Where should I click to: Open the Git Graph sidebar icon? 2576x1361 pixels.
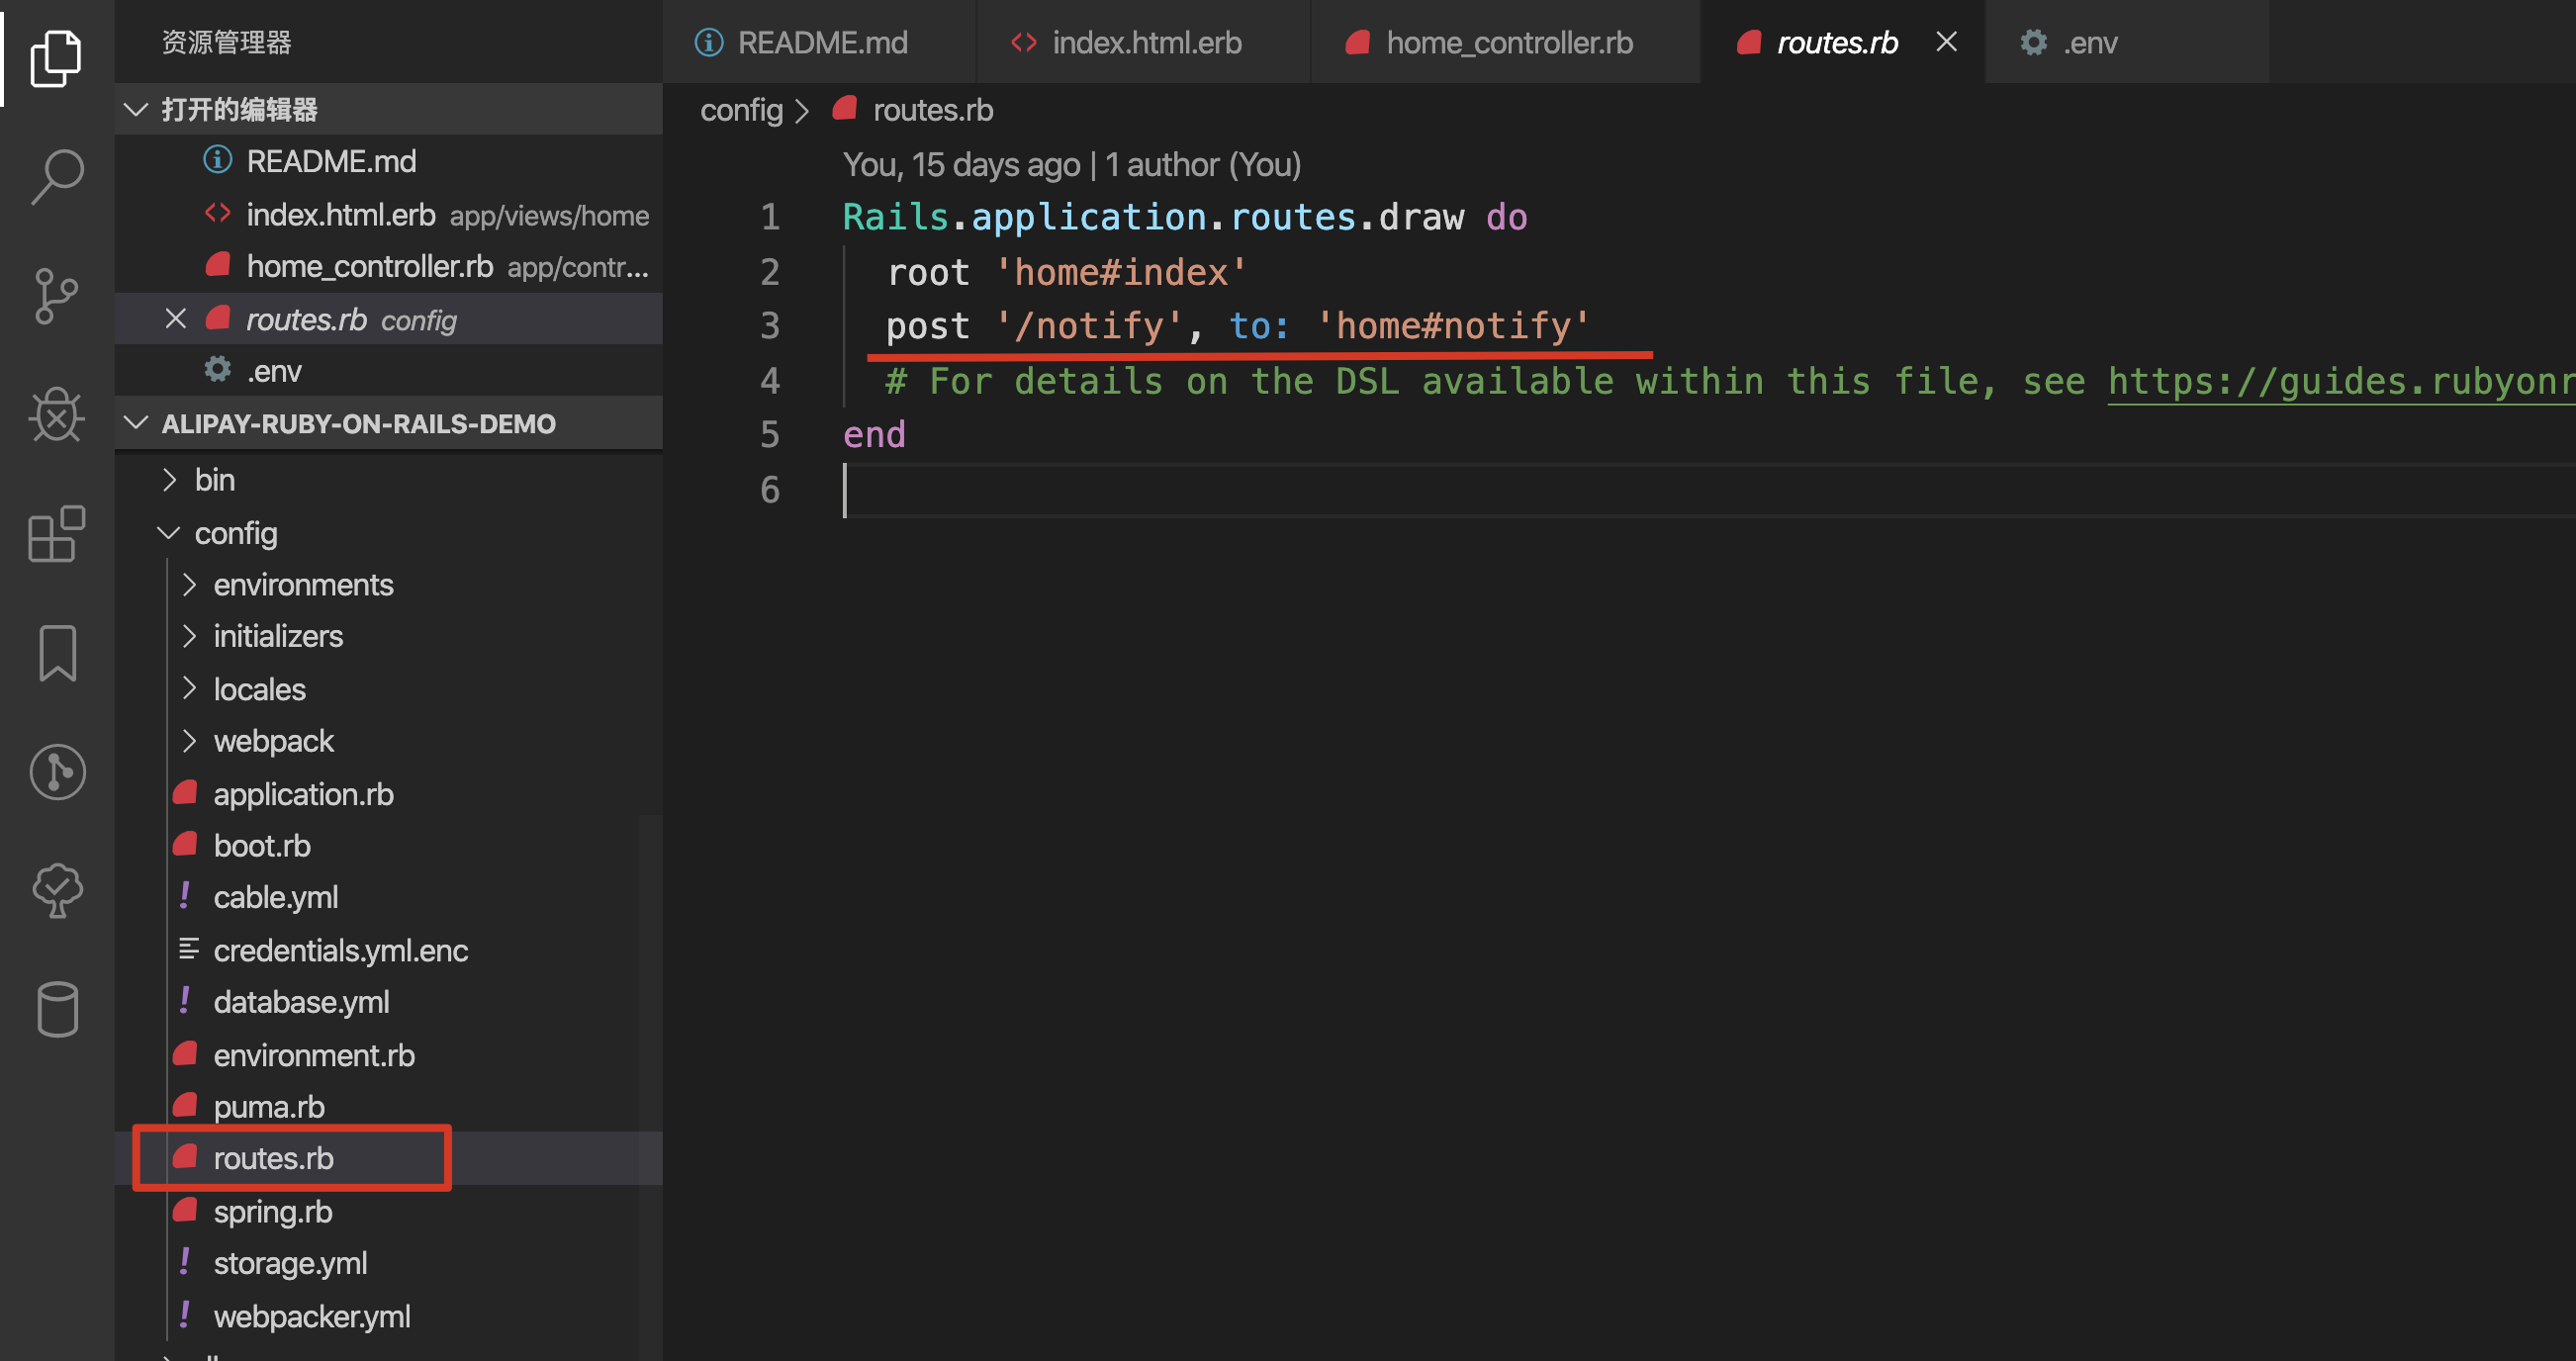[56, 772]
